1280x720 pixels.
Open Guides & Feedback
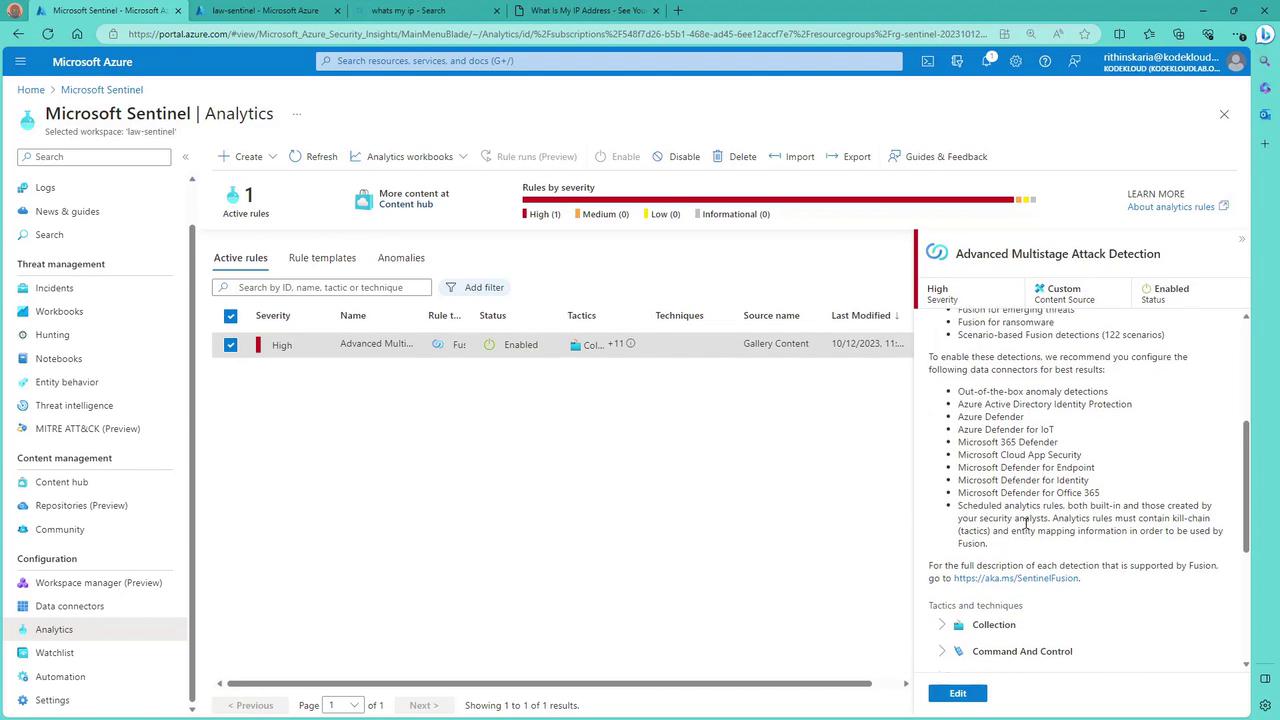click(x=937, y=157)
